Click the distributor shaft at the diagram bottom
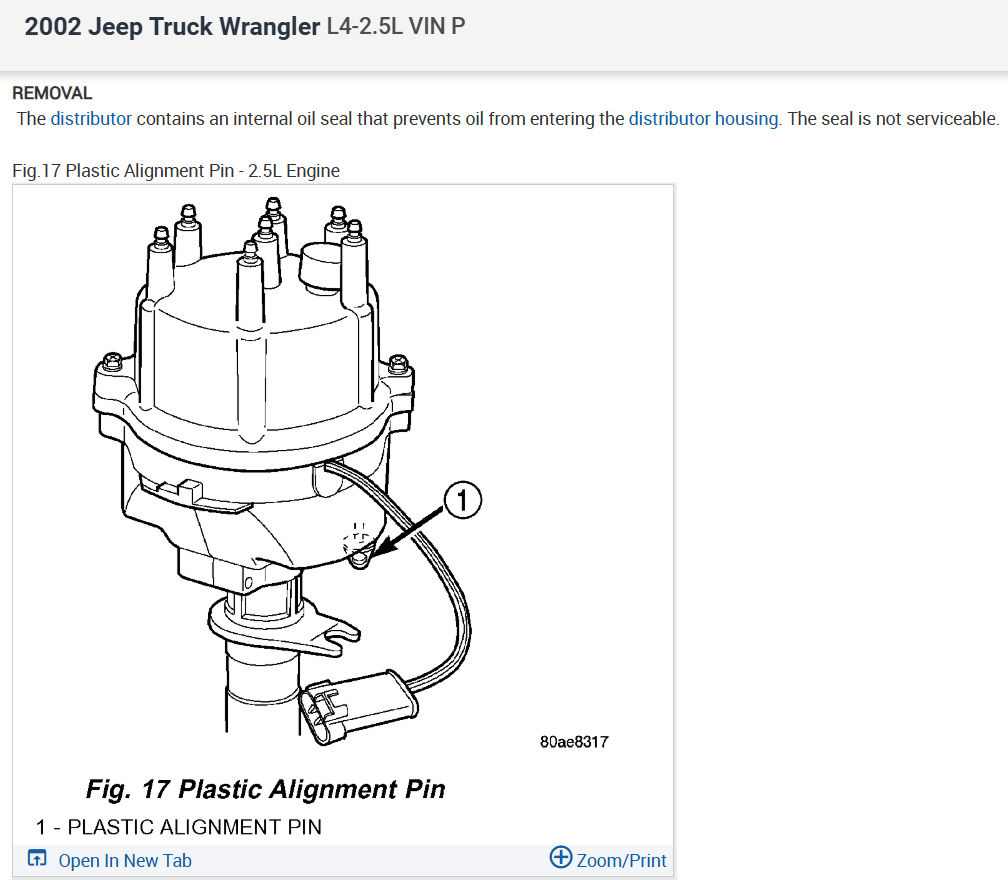Image resolution: width=1008 pixels, height=880 pixels. click(262, 694)
